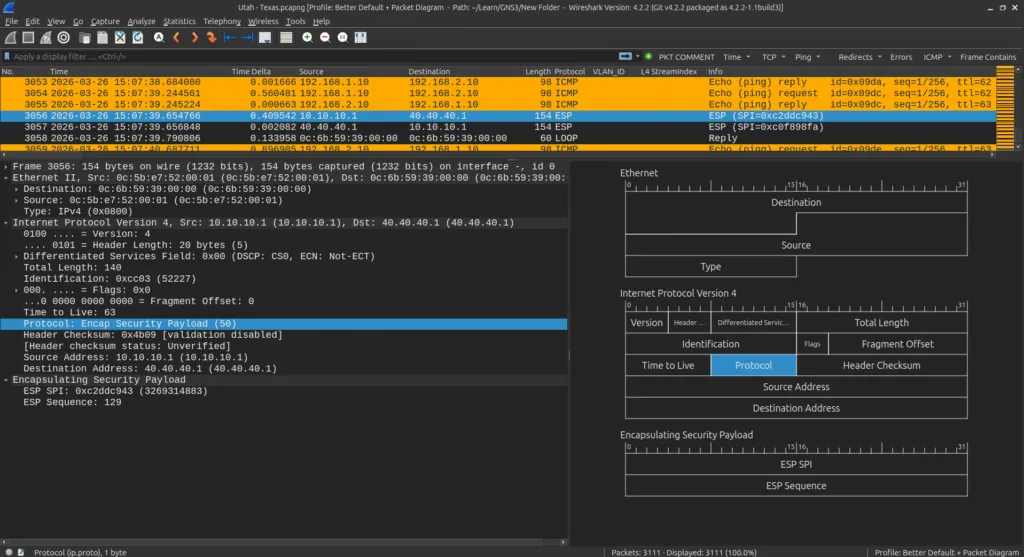The height and width of the screenshot is (557, 1024).
Task: Select packet 3057 ESP row
Action: pos(498,127)
